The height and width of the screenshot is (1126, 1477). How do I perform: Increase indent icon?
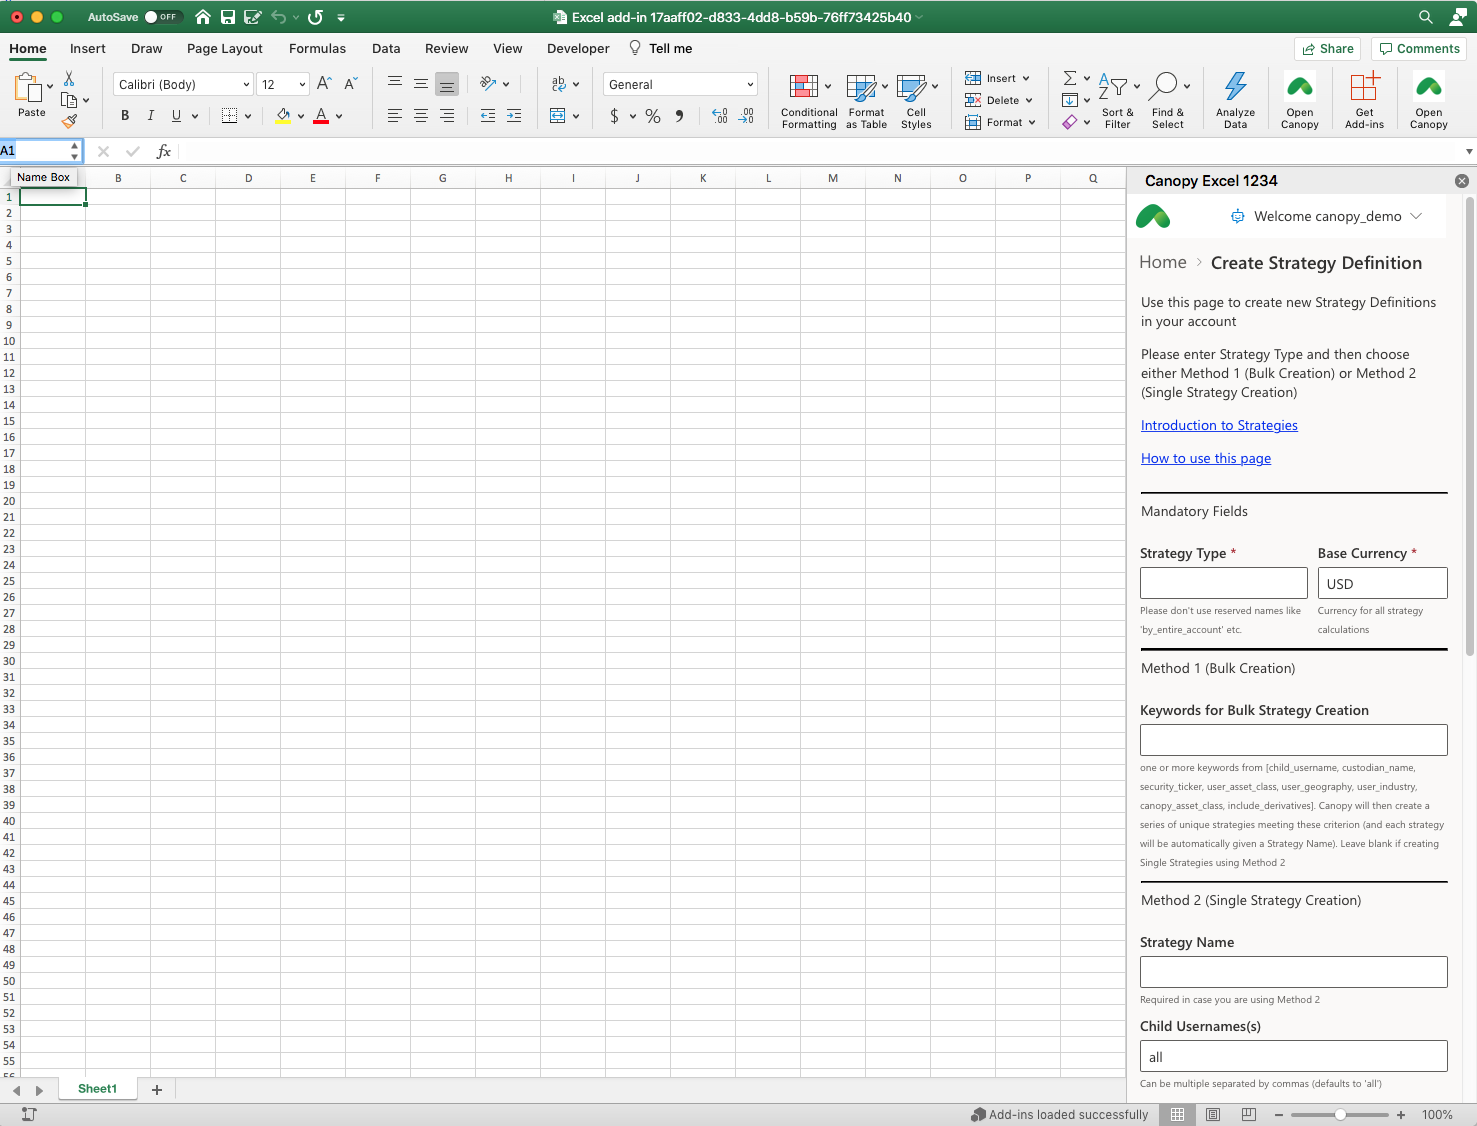tap(514, 116)
